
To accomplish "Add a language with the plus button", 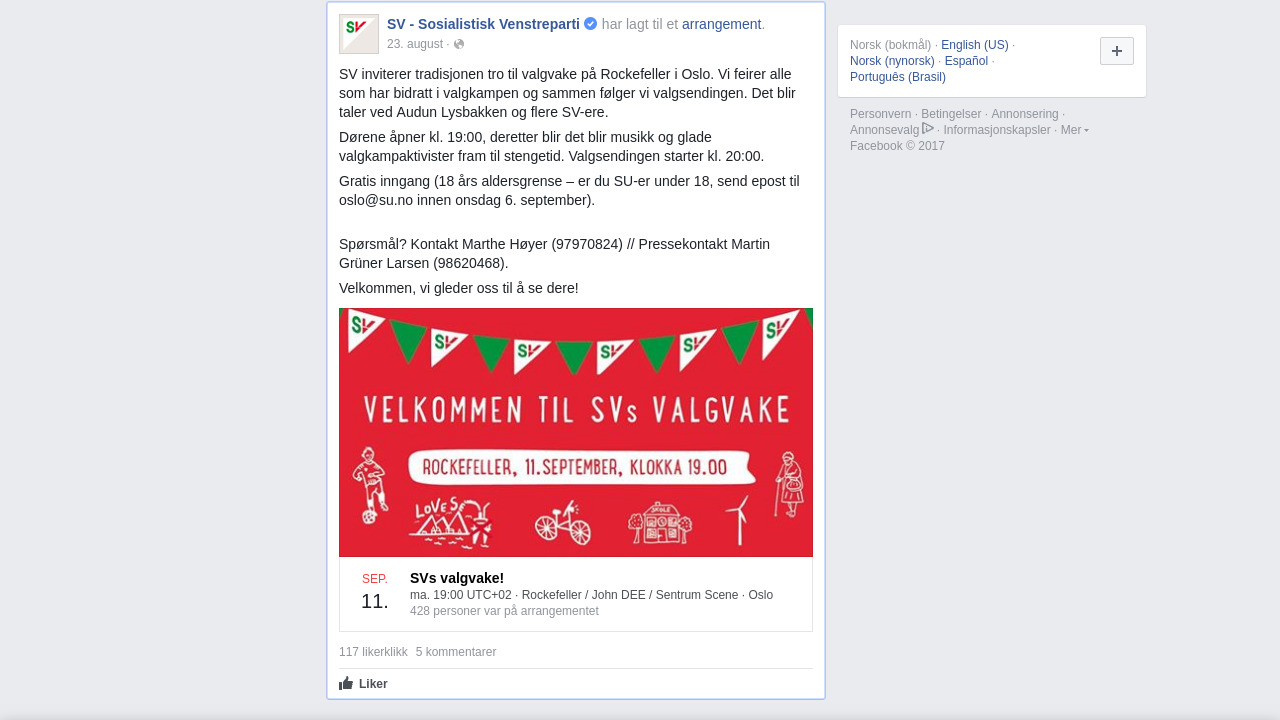I will coord(1117,51).
